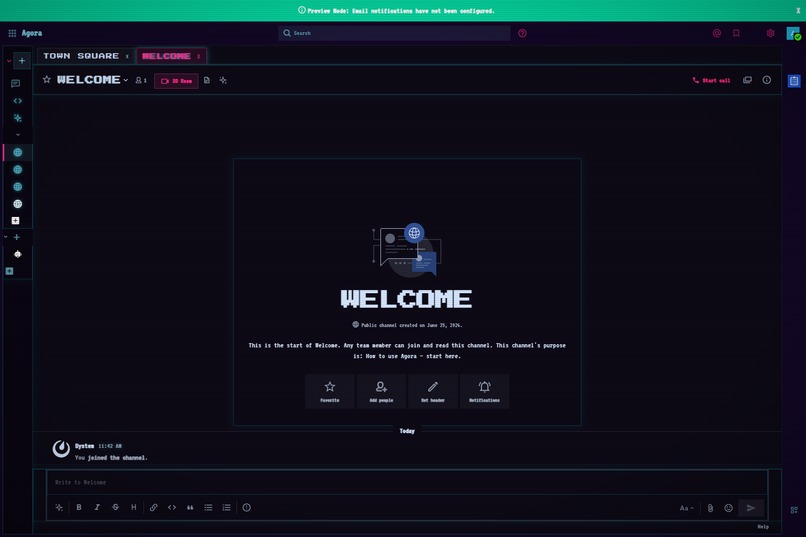Toggle strikethrough formatting

tap(115, 508)
